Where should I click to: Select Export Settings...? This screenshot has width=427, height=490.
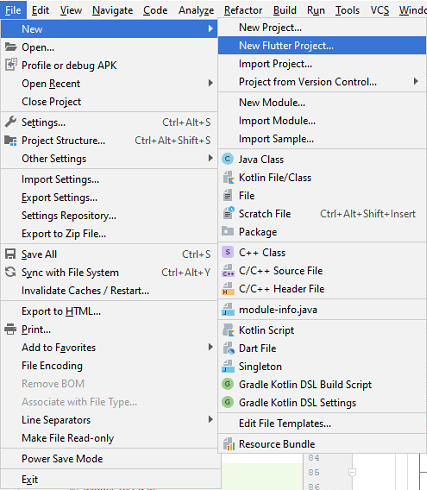point(109,197)
